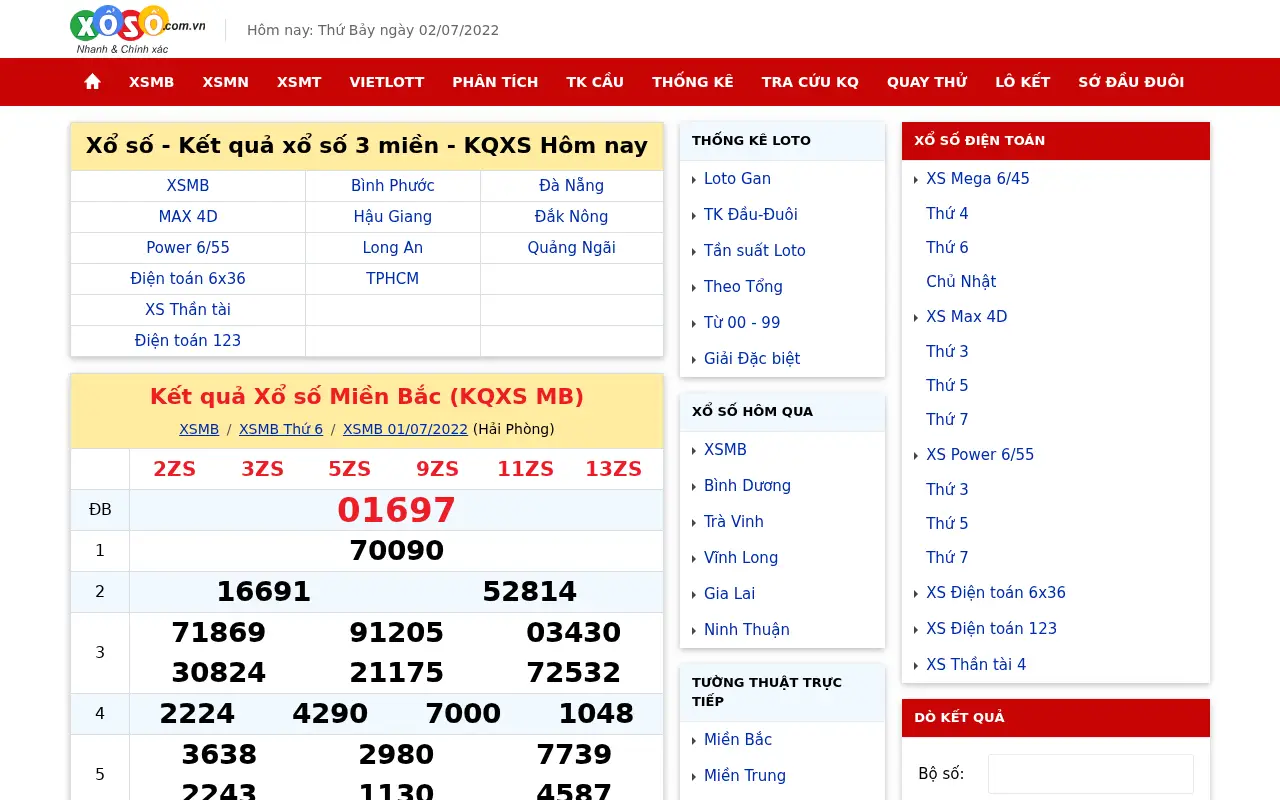Open the Miền Trung live report link
Screen dimensions: 1280x800
745,776
